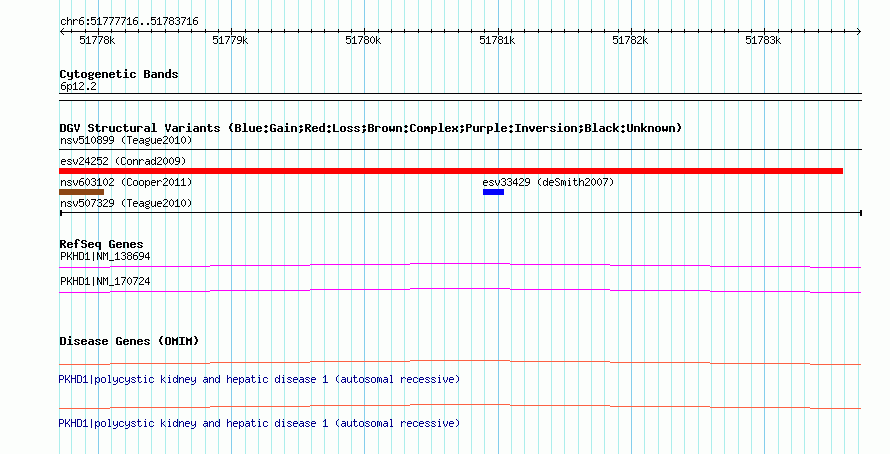Click the blue esv33429 gain bar

click(493, 192)
